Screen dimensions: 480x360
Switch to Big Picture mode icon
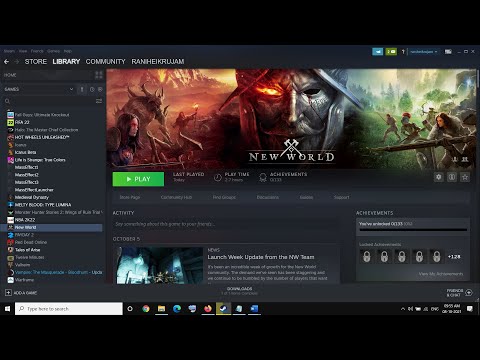(x=448, y=52)
